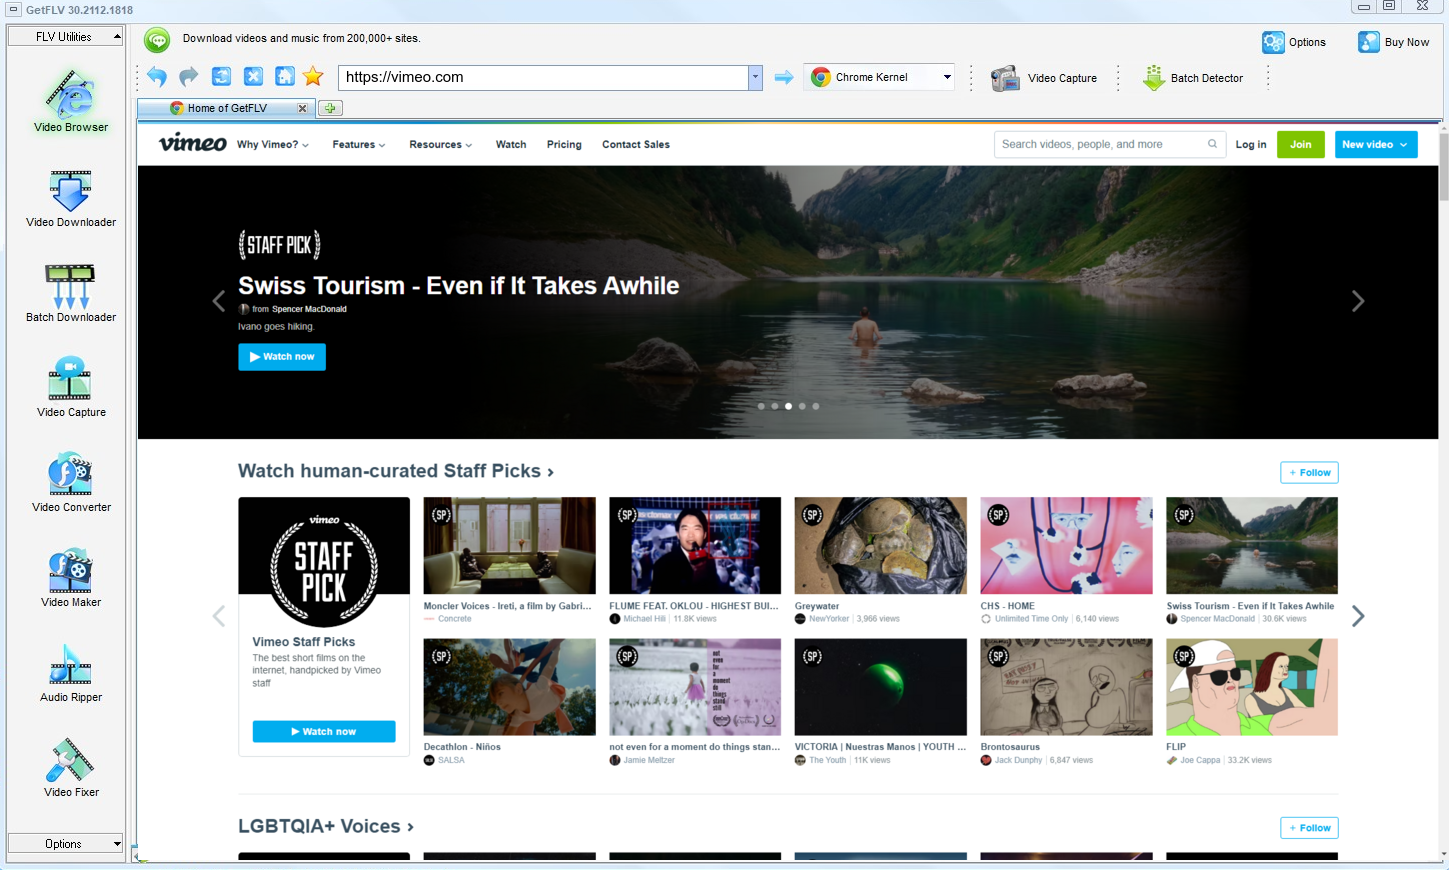The height and width of the screenshot is (870, 1449).
Task: Open the Brontosaurus video thumbnail
Action: click(1066, 687)
